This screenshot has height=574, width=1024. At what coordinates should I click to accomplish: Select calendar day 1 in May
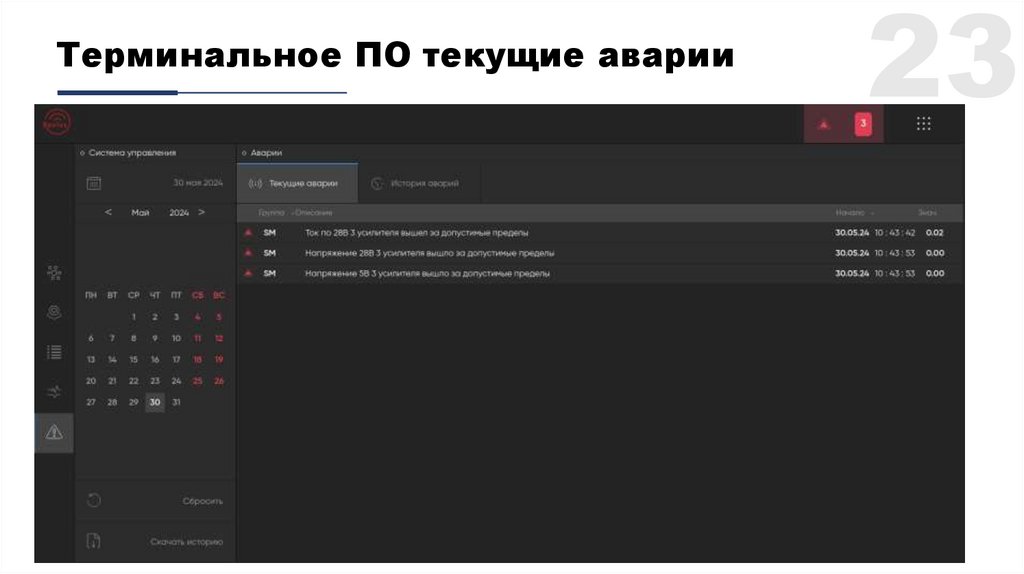[x=133, y=317]
